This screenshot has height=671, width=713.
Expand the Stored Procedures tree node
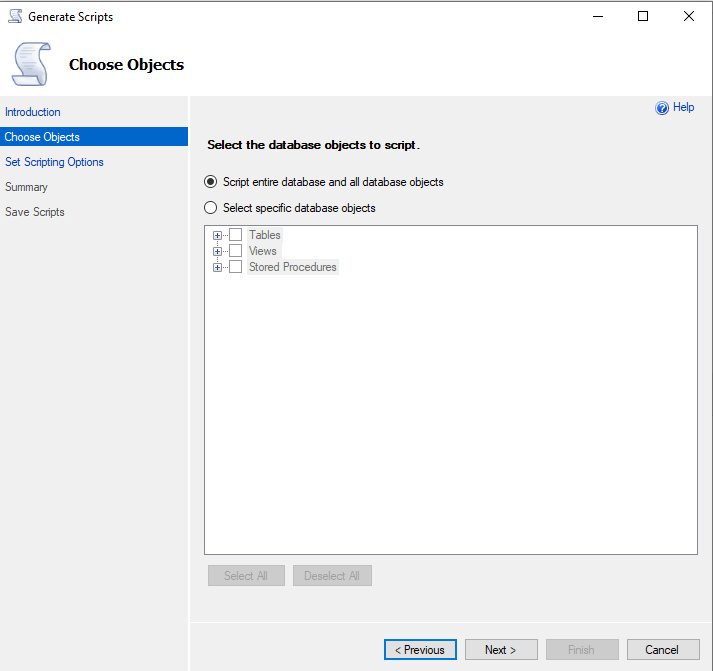tap(217, 267)
